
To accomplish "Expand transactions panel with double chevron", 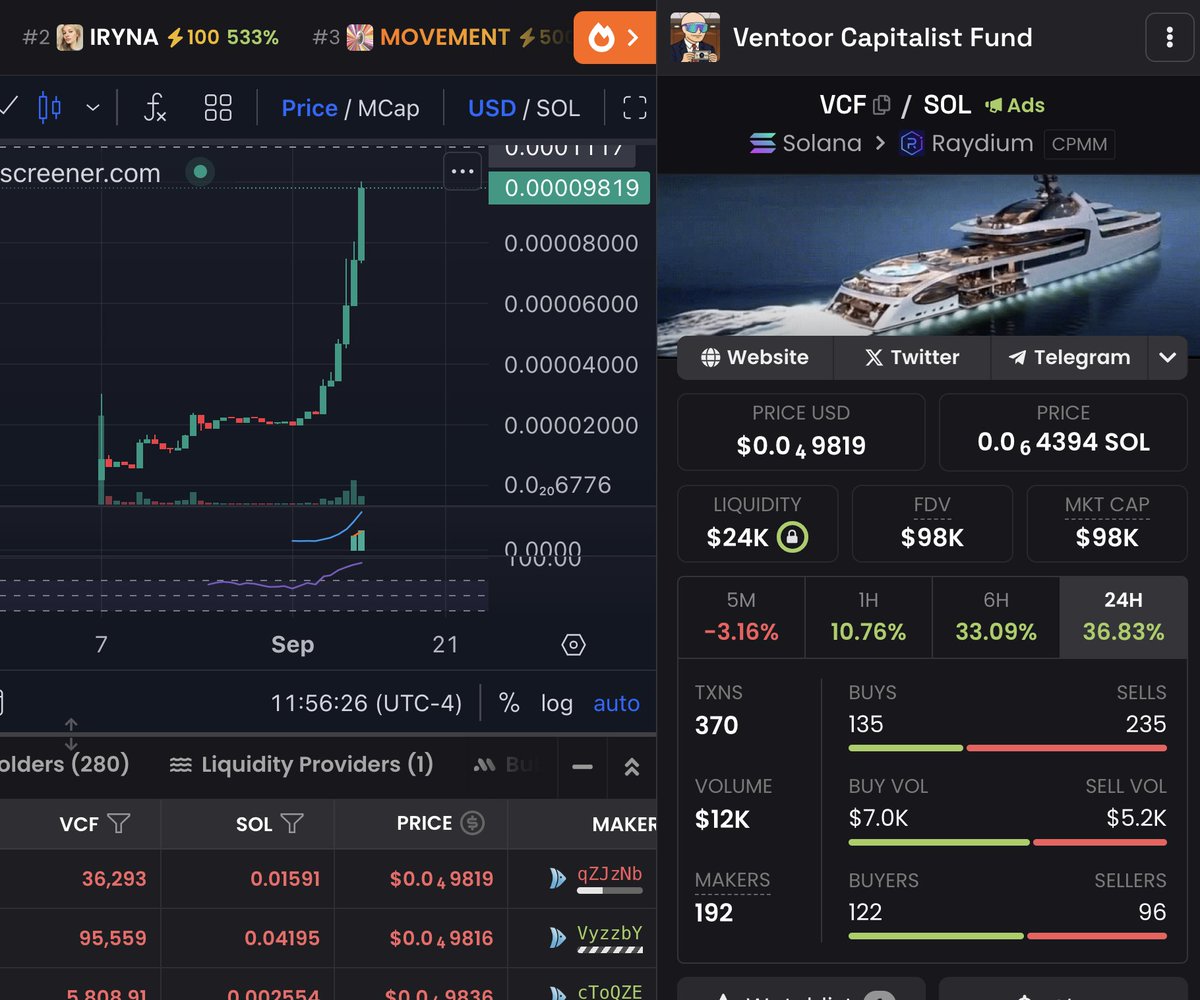I will 632,767.
